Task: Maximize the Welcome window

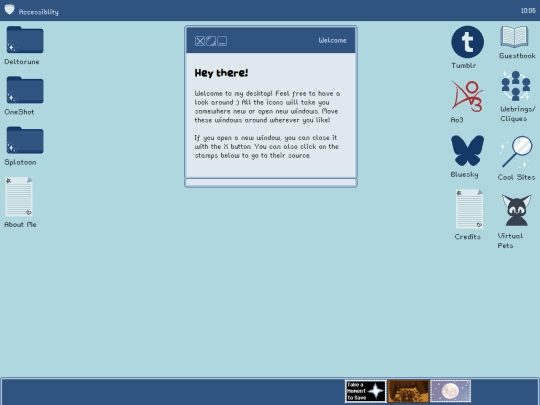Action: pos(211,41)
